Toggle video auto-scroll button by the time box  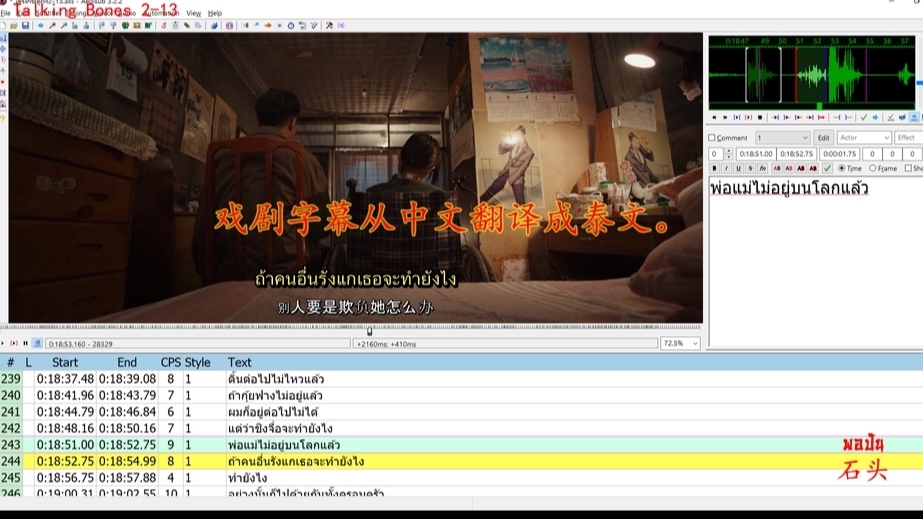click(37, 343)
